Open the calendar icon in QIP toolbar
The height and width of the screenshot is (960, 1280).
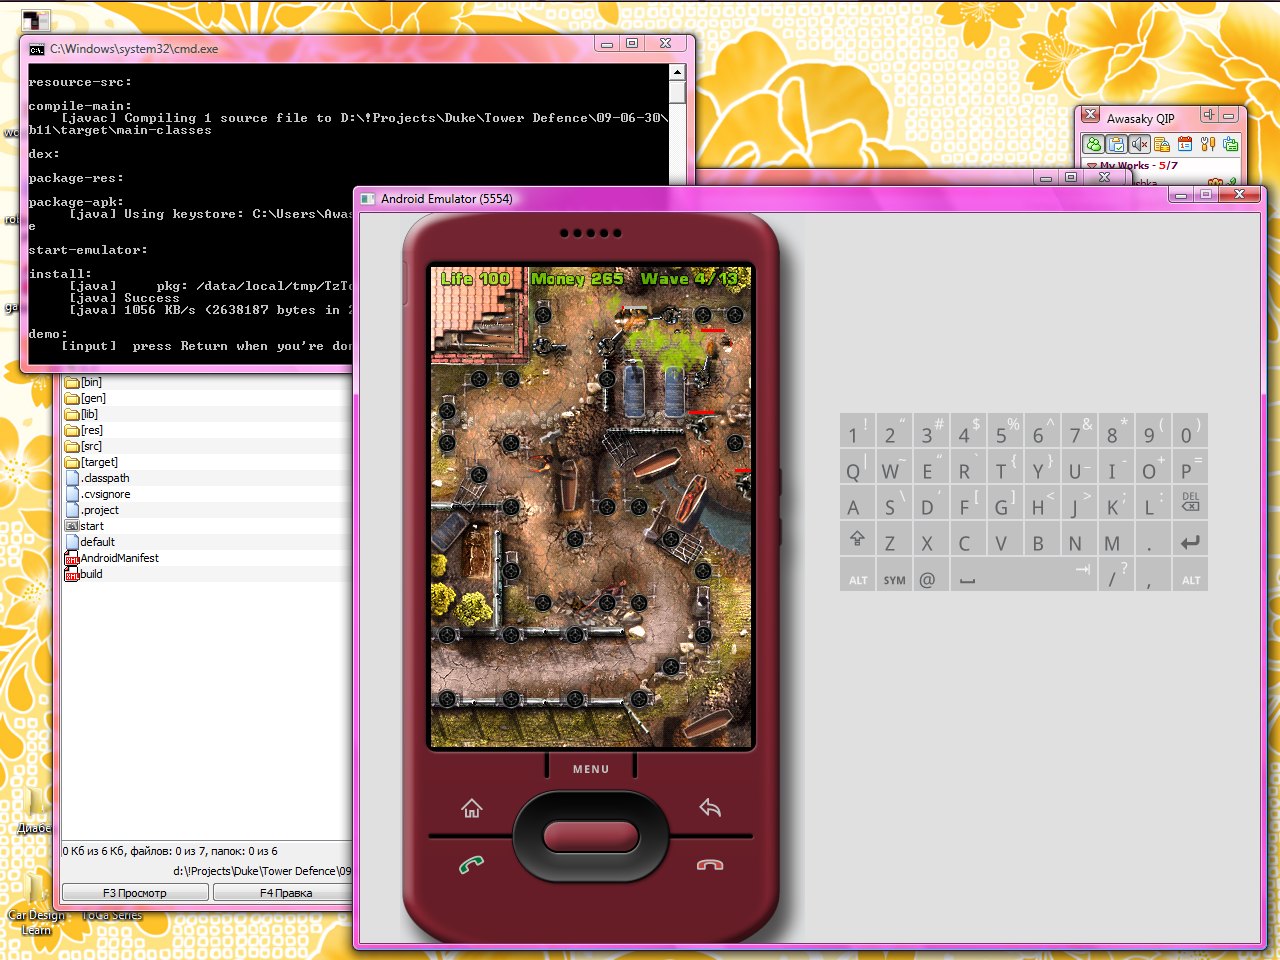1185,144
